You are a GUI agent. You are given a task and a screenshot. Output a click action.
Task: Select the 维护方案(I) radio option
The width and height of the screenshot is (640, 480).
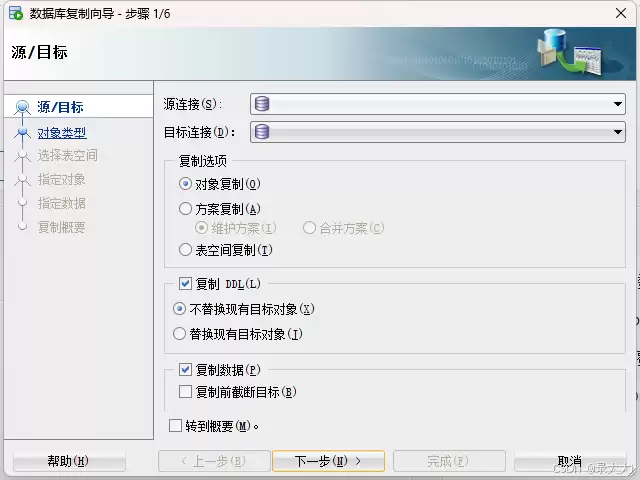(201, 228)
